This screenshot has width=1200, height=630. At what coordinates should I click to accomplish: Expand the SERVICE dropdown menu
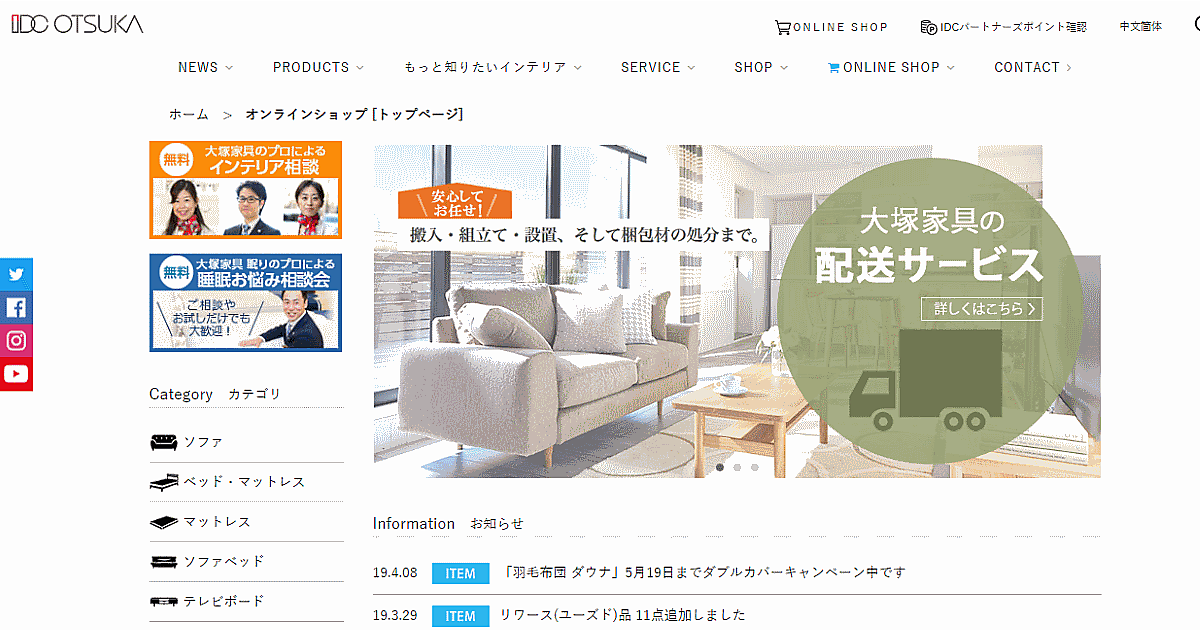(x=657, y=67)
